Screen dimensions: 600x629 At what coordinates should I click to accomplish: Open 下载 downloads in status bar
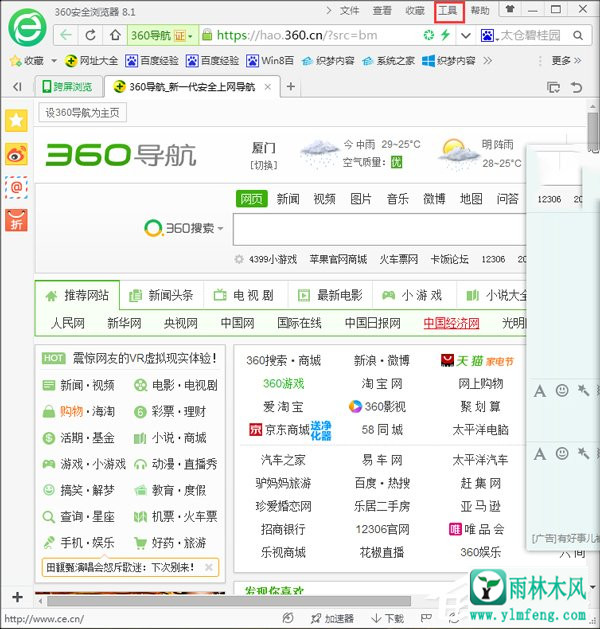click(x=387, y=618)
